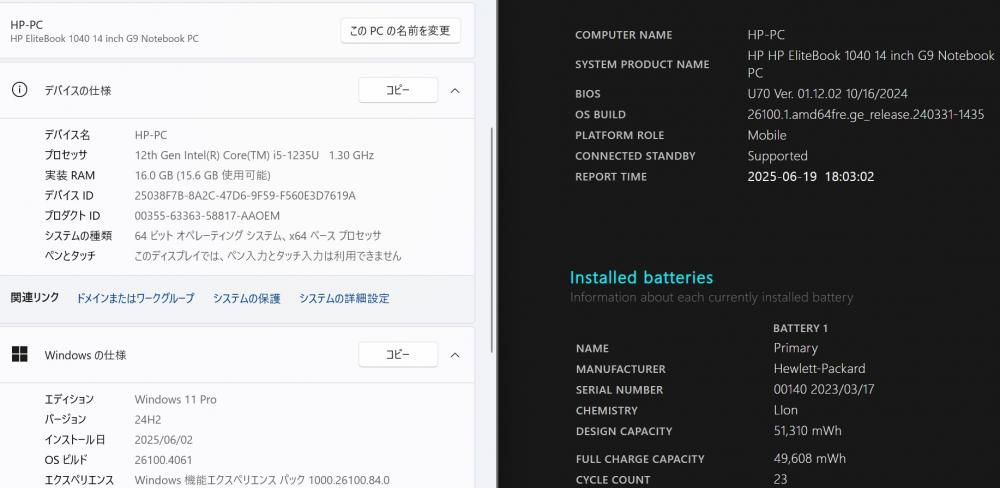Click the Windows logo icon
1000x488 pixels.
pos(20,355)
